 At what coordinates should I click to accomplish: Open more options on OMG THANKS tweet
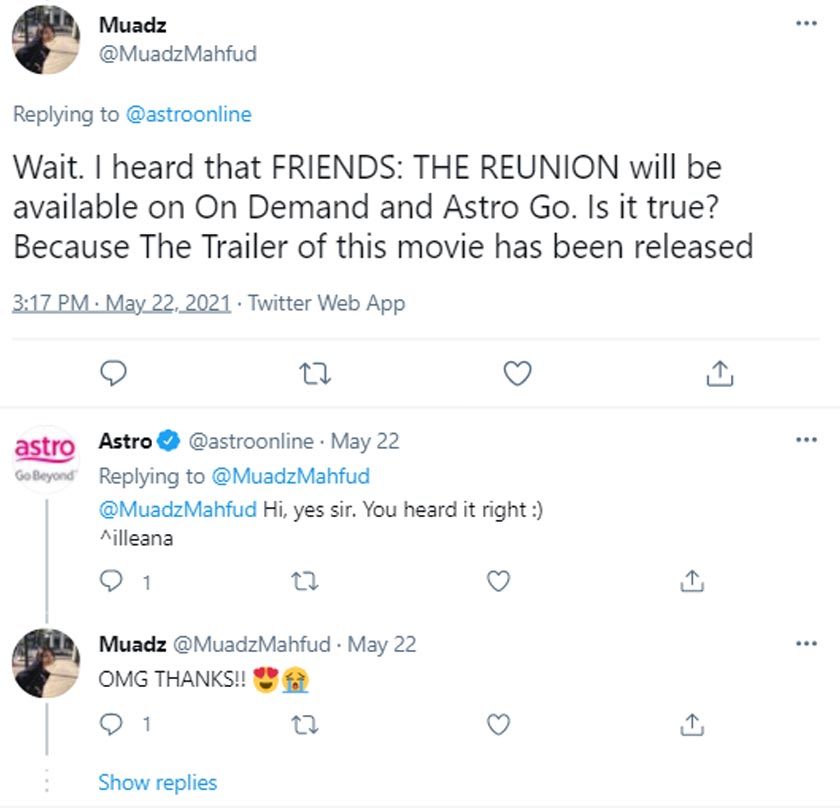click(x=806, y=644)
